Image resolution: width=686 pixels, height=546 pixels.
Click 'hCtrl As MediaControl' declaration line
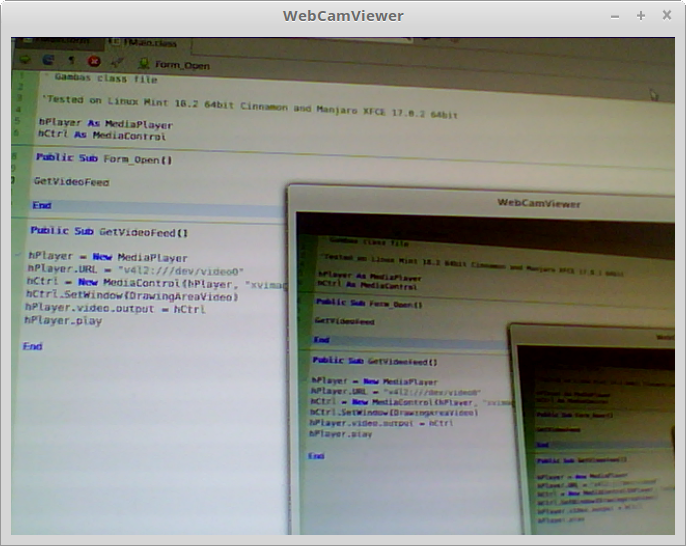[102, 135]
